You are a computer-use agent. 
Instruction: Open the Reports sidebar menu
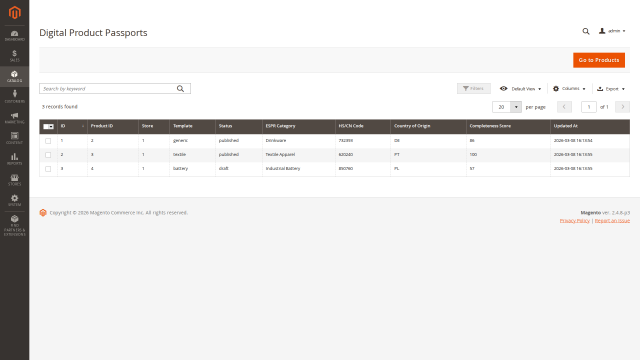coord(14,159)
